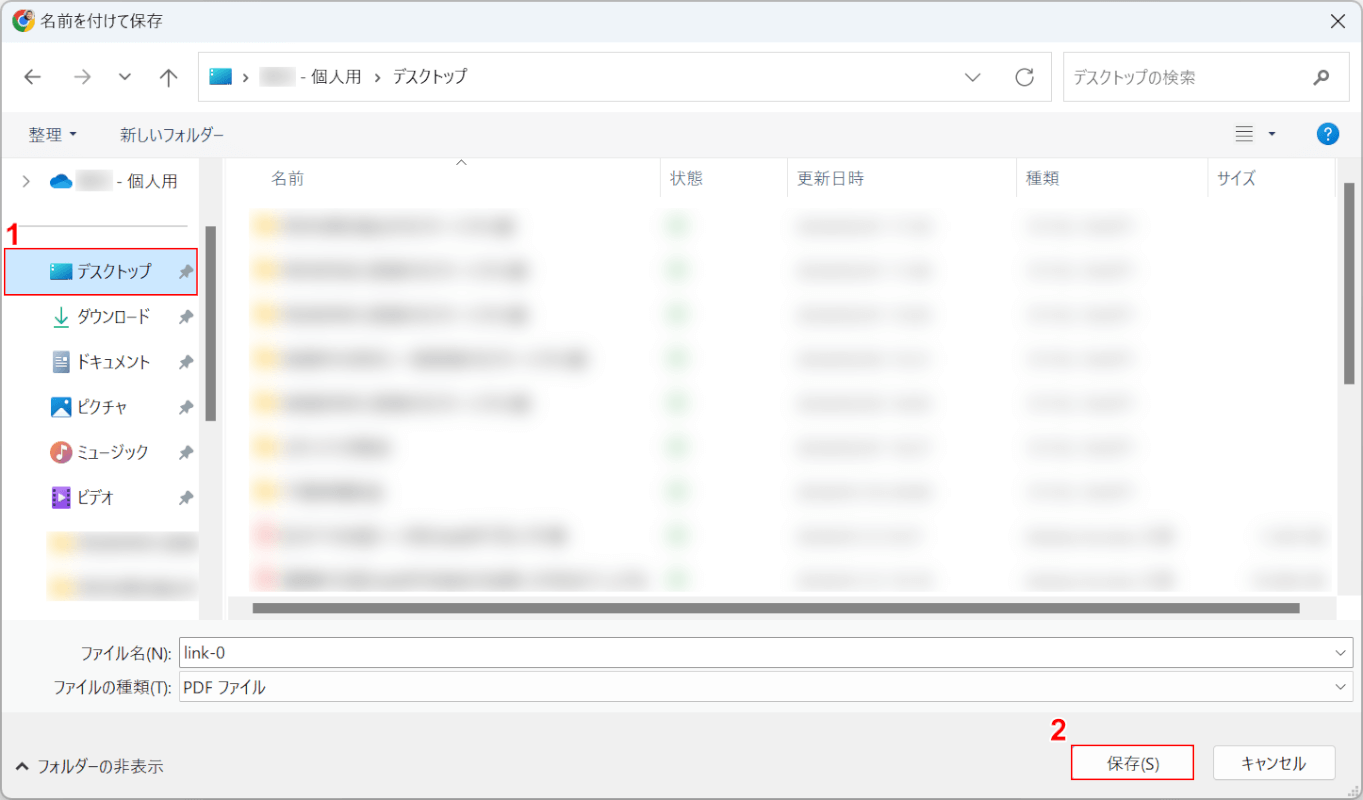Expand the OneDrive 個人用 tree node
This screenshot has height=800, width=1363.
(27, 181)
